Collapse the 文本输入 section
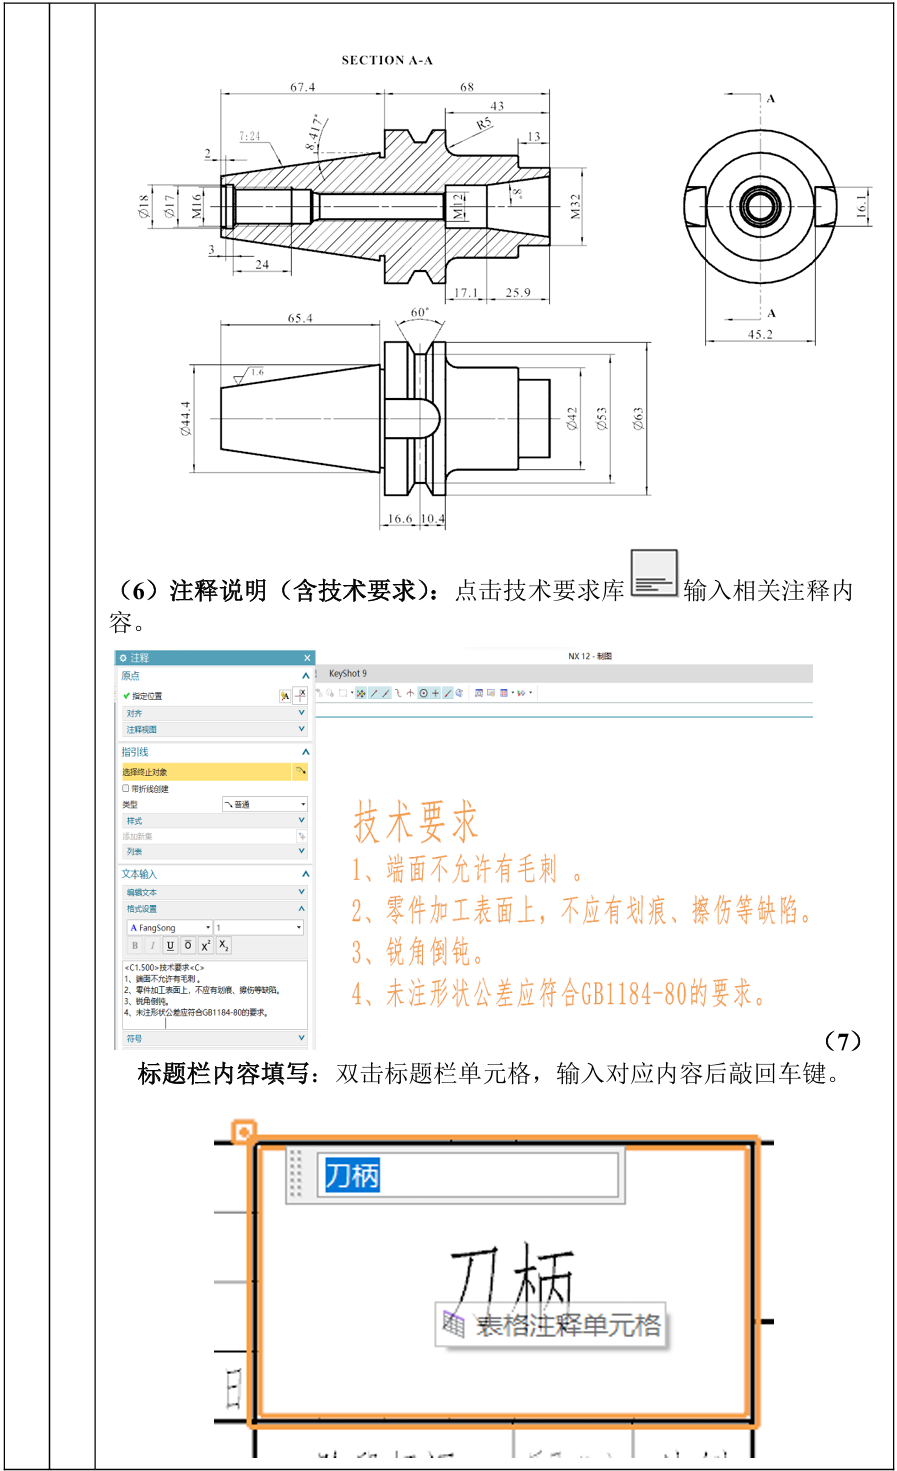This screenshot has width=897, height=1471. (x=305, y=874)
